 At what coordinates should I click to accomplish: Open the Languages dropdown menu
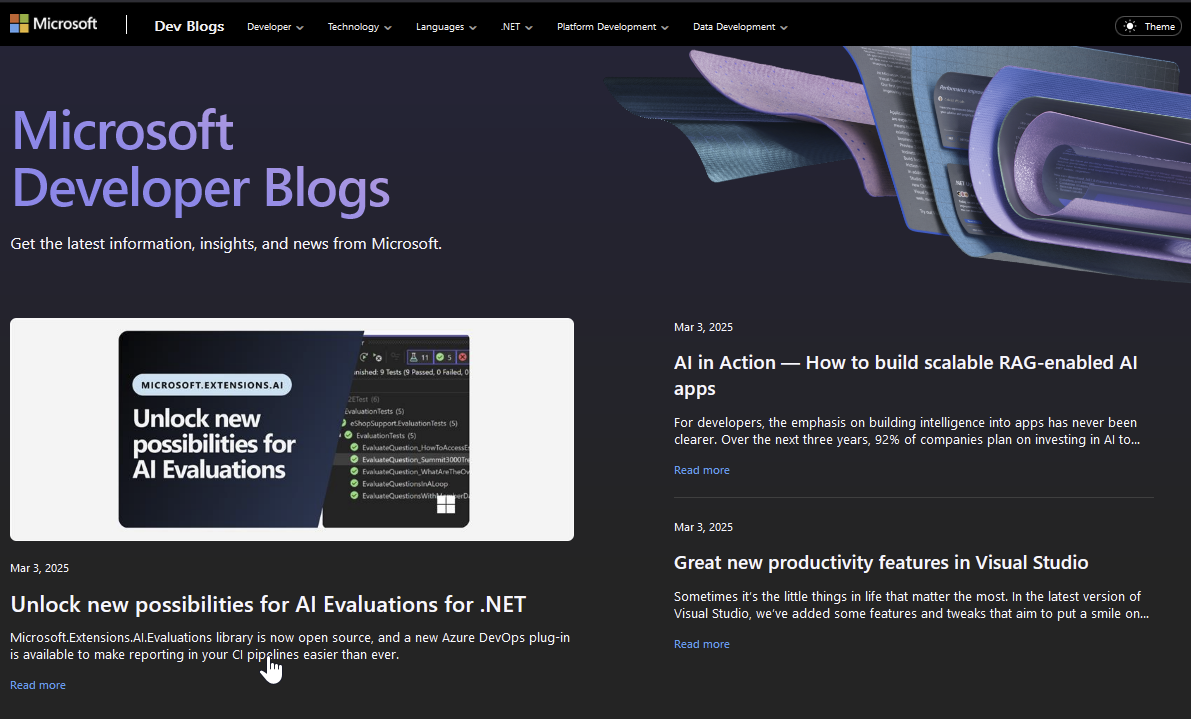coord(446,27)
